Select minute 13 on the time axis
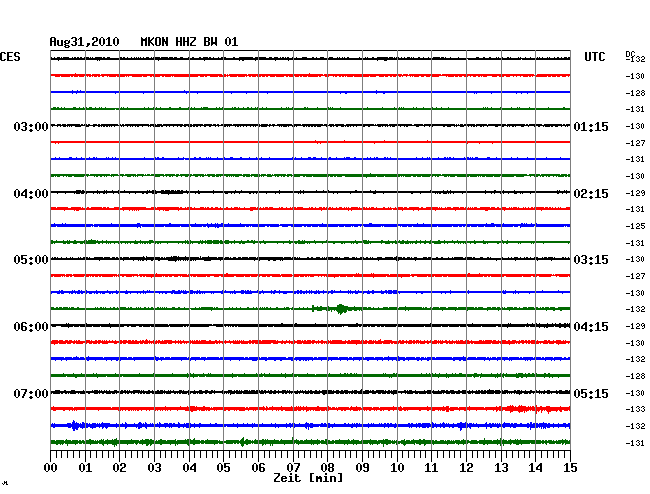 [501, 467]
